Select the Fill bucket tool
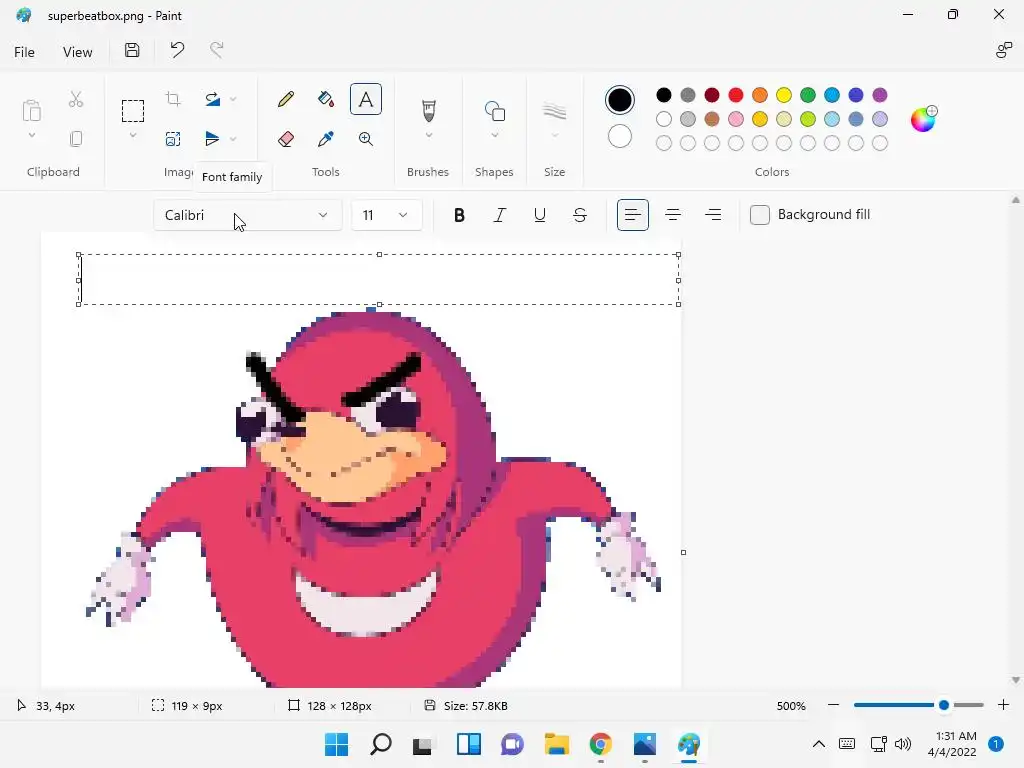Viewport: 1024px width, 768px height. (x=325, y=99)
